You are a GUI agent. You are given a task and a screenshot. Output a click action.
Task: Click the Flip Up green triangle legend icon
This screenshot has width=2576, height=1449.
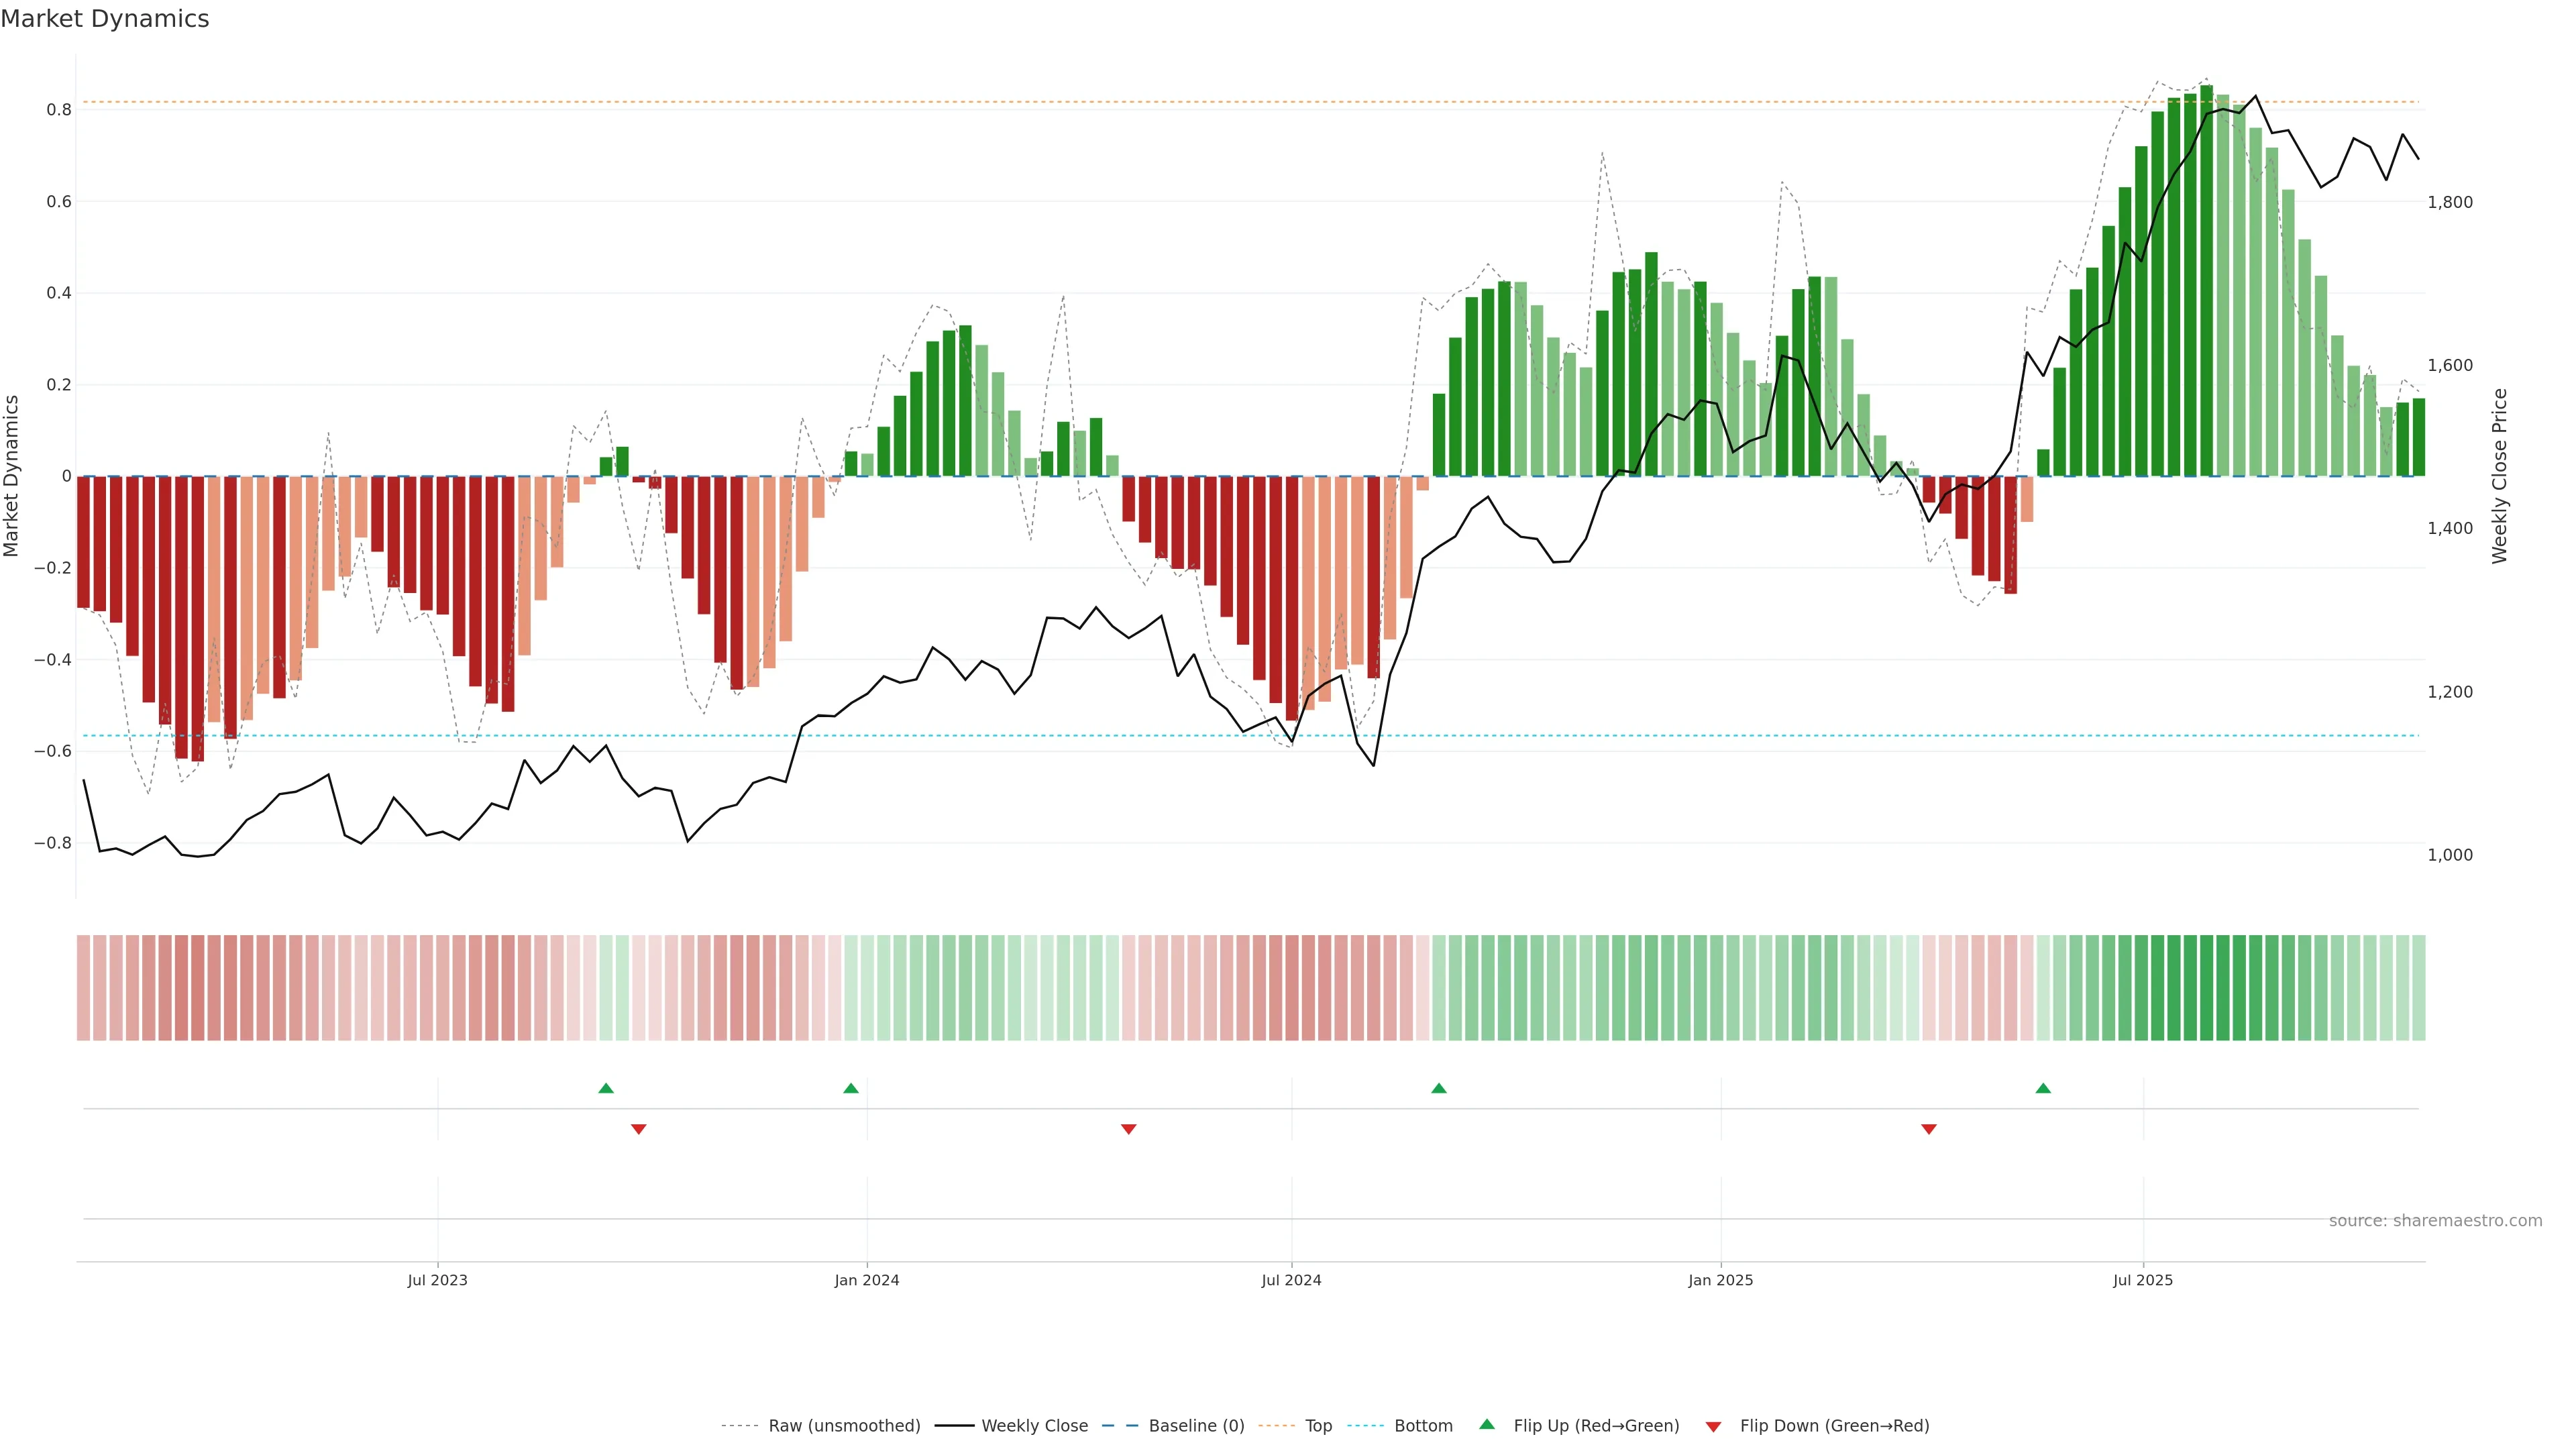coord(1487,1424)
